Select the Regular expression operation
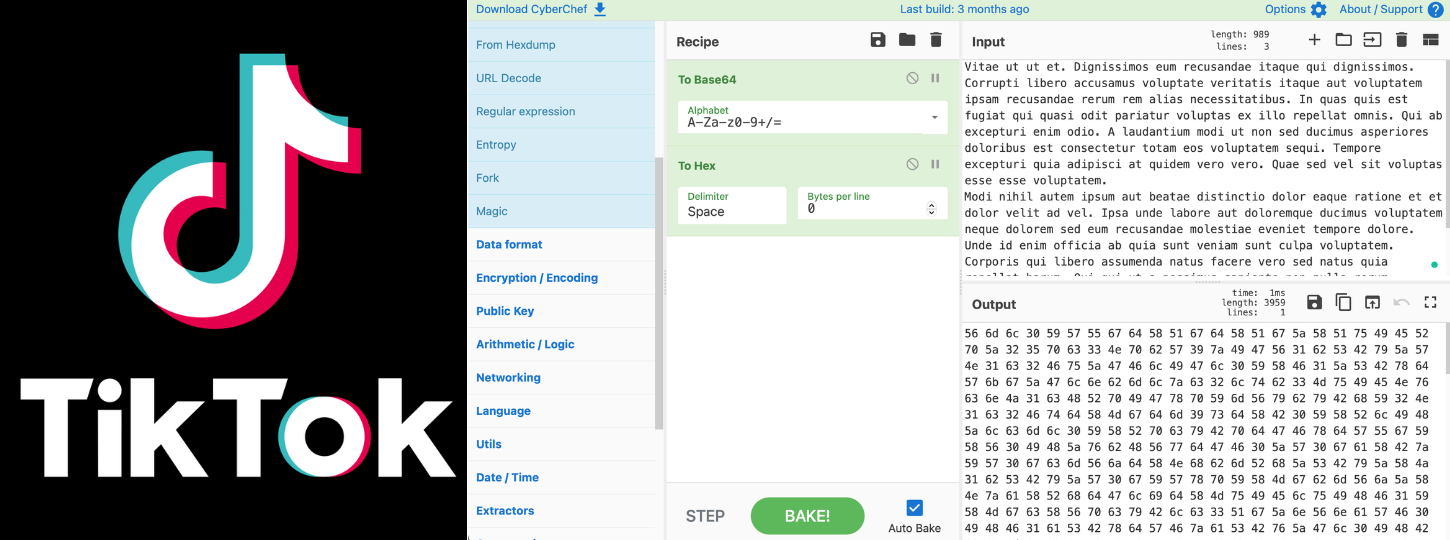This screenshot has height=540, width=1450. [561, 111]
